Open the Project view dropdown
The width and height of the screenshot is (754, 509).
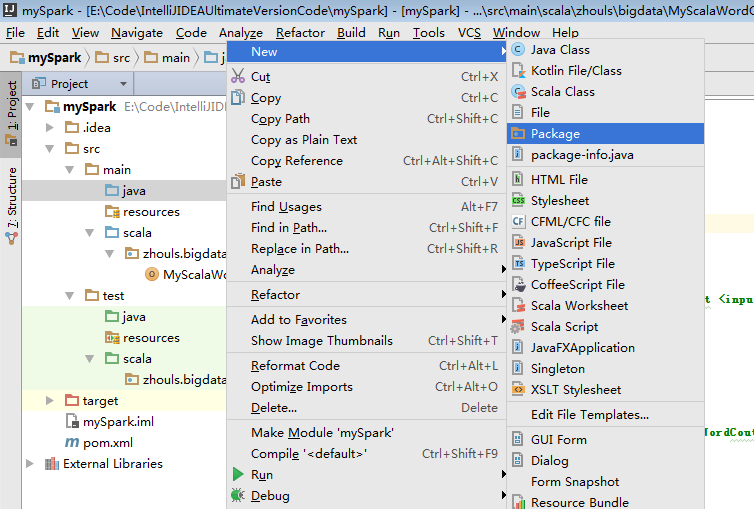point(124,84)
